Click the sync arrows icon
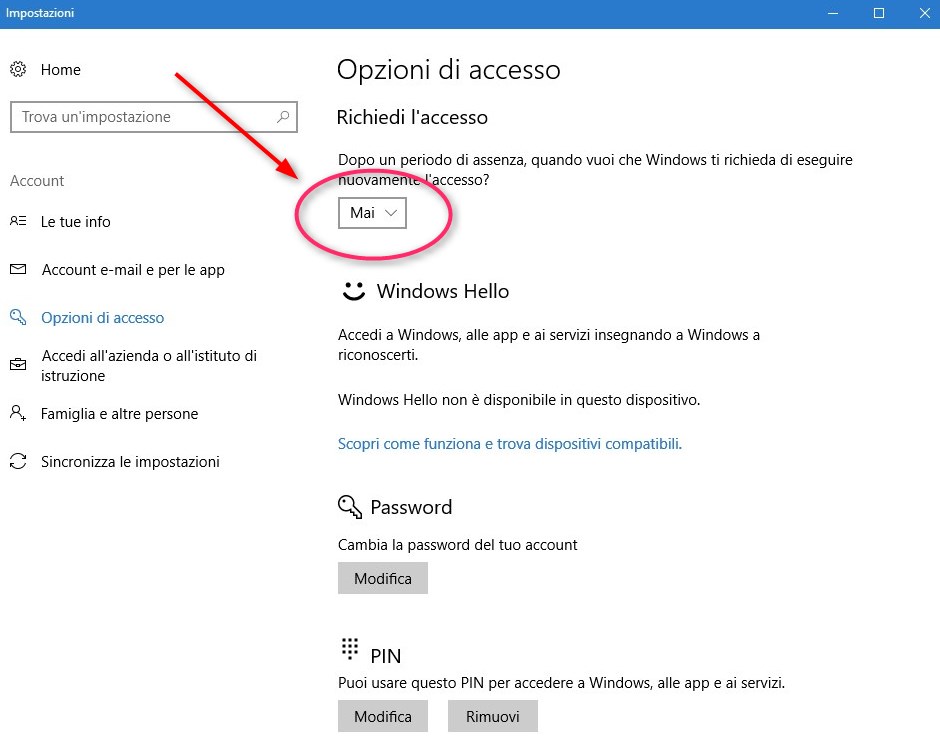Screen dimensions: 940x737 coord(18,461)
